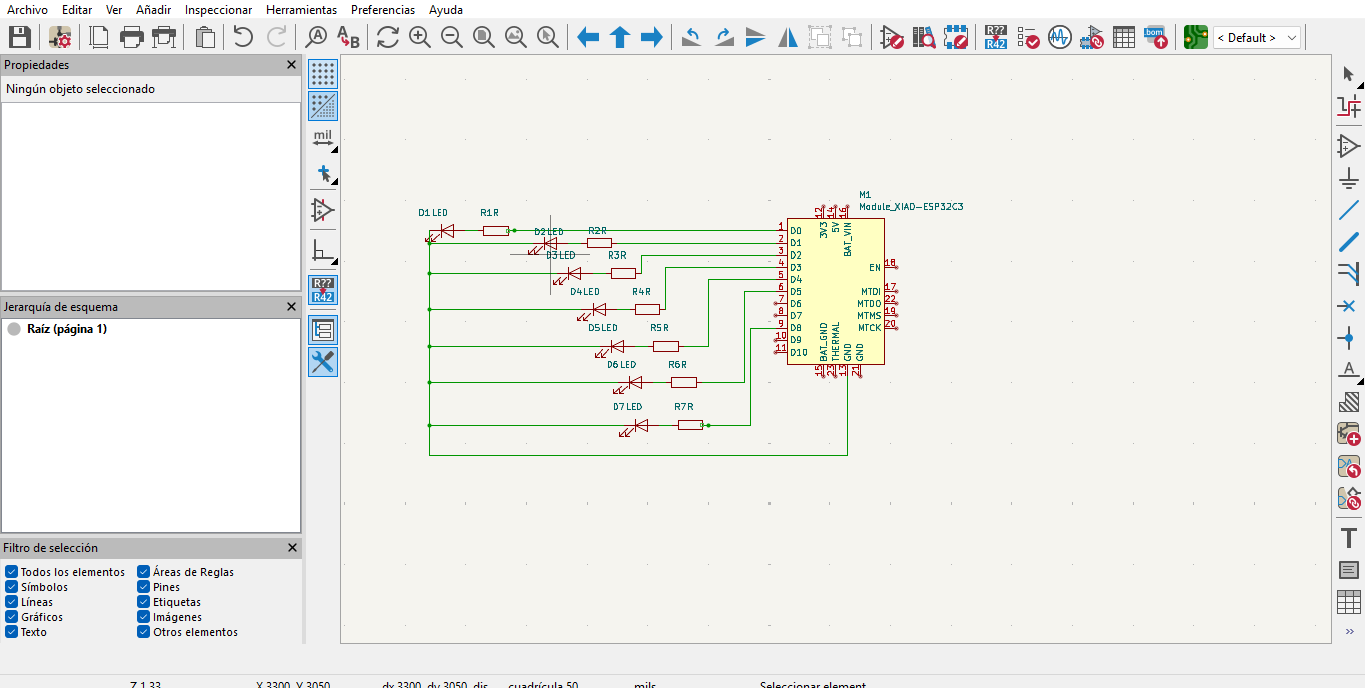Toggle grid dots display
This screenshot has width=1365, height=688.
323,74
